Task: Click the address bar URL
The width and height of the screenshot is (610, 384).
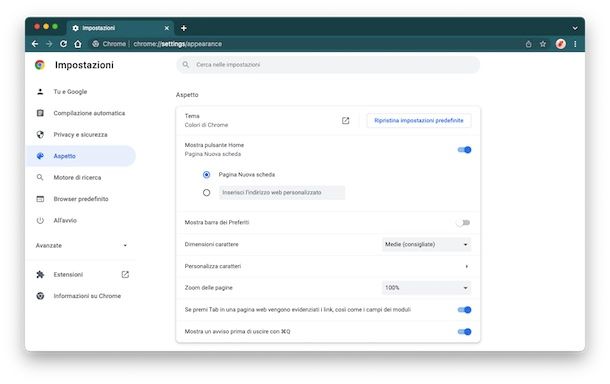Action: (x=177, y=44)
